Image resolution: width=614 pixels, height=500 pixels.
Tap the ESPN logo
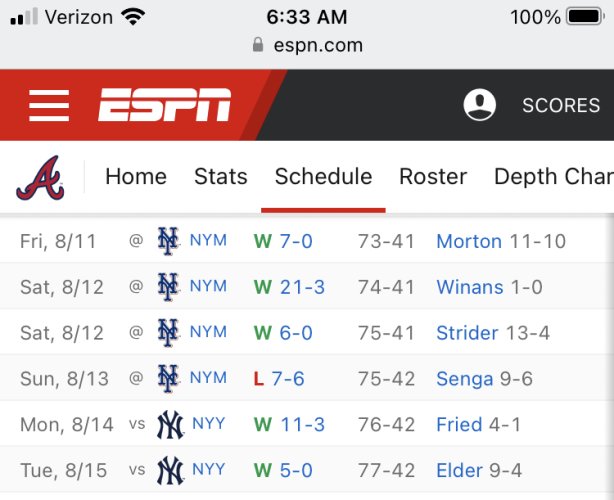pyautogui.click(x=165, y=105)
